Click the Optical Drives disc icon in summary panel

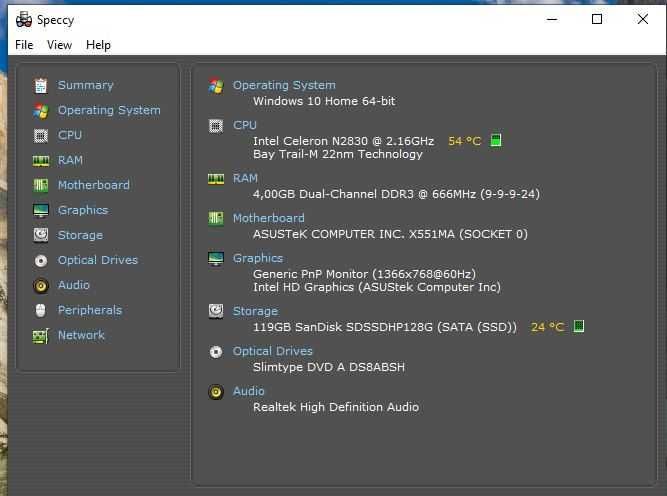(216, 352)
